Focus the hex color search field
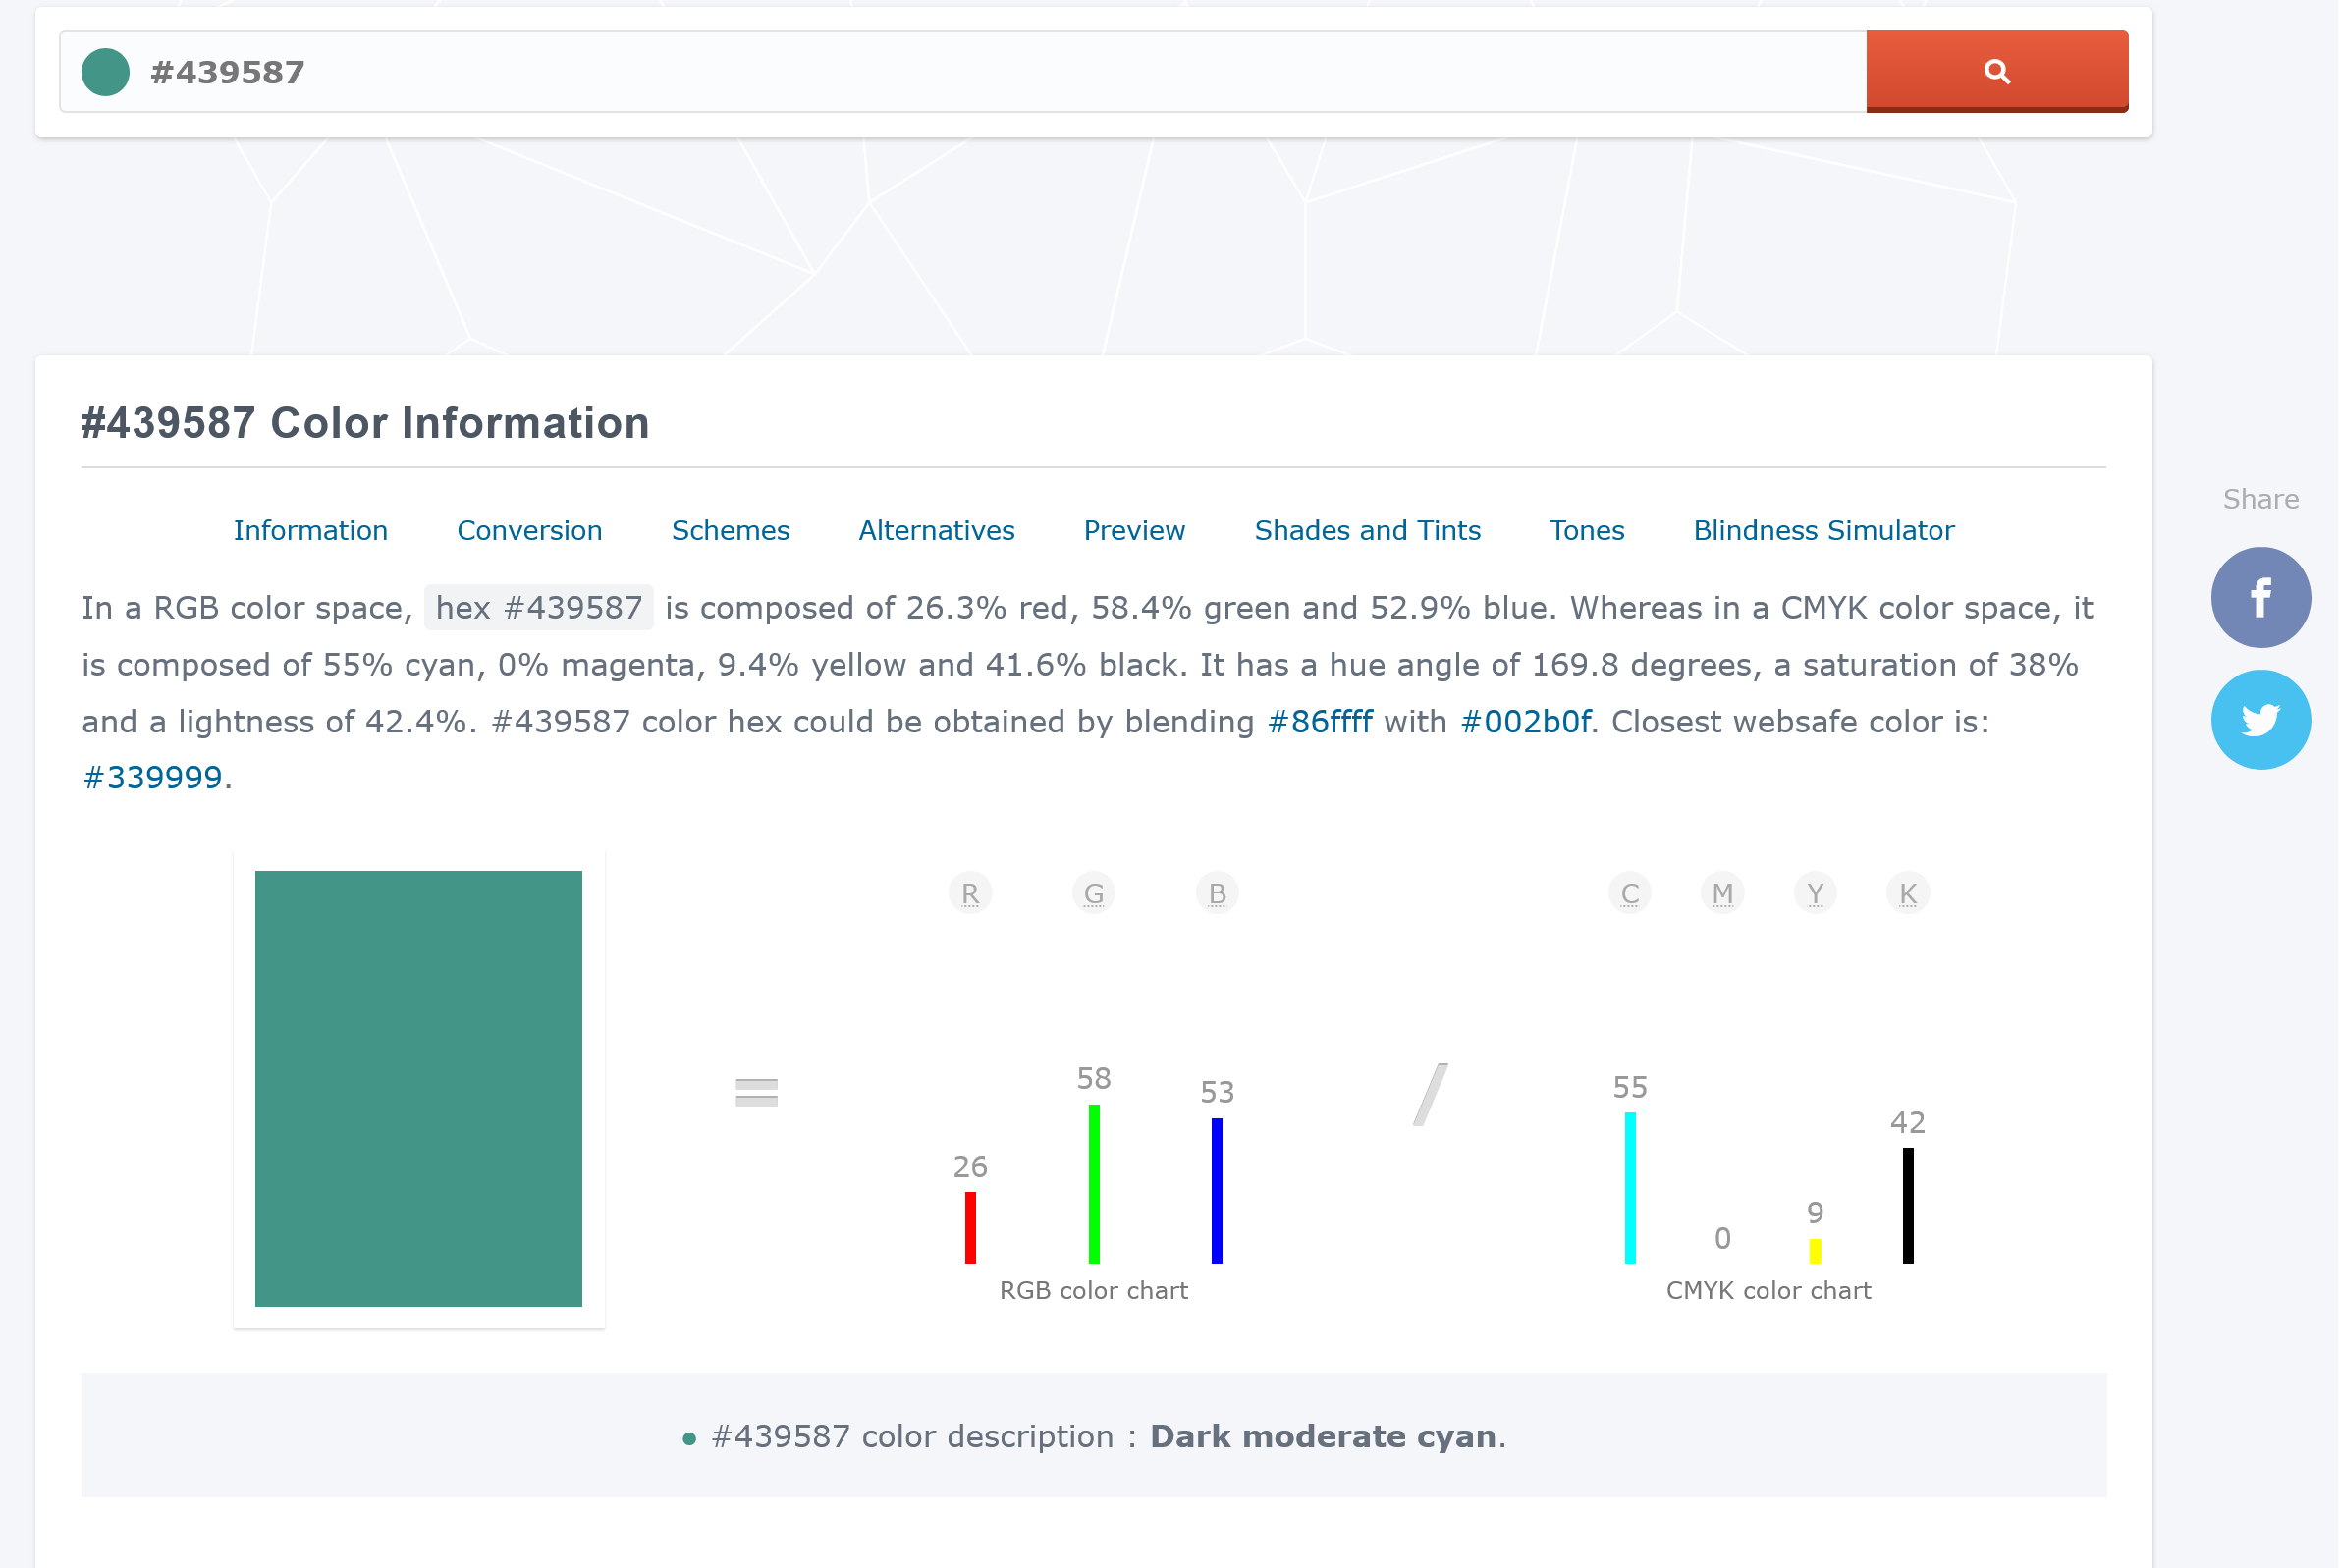 coord(1000,72)
